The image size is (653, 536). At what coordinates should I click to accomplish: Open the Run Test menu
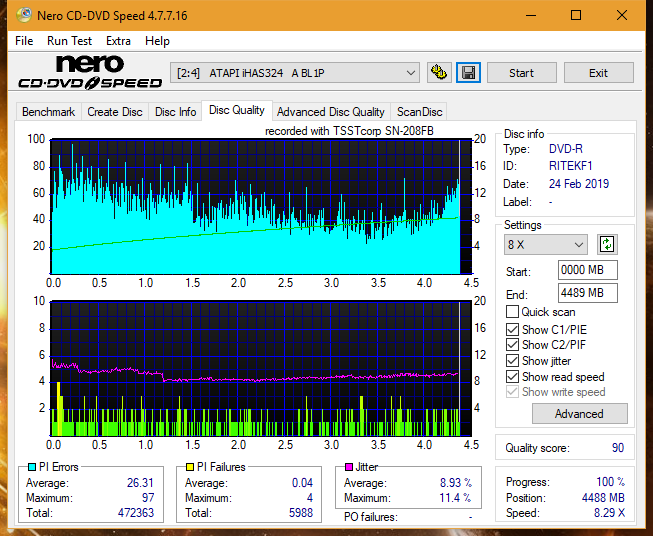click(x=69, y=41)
